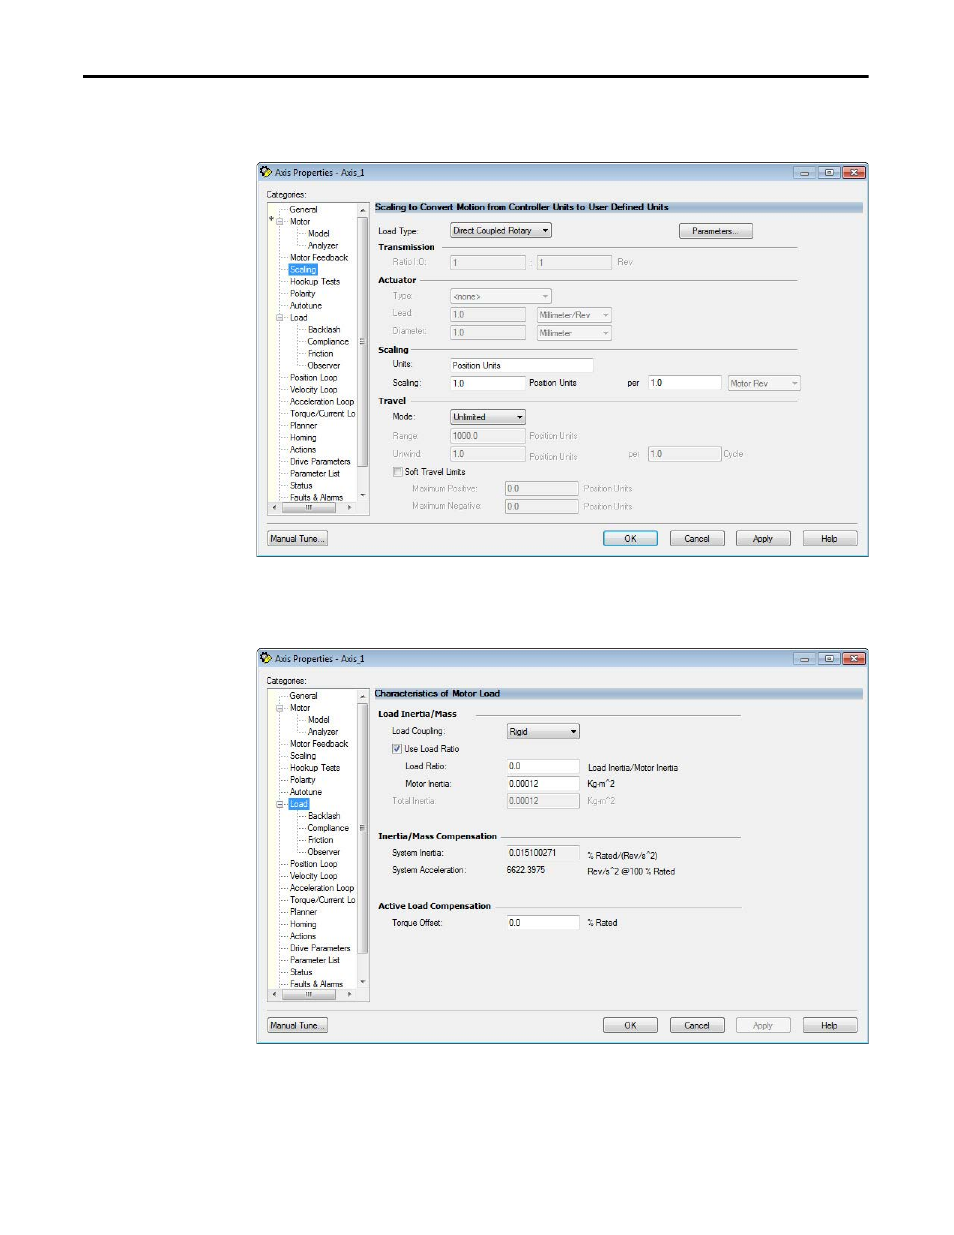Image resolution: width=954 pixels, height=1235 pixels.
Task: Click the Motor Inertia input field
Action: point(543,784)
